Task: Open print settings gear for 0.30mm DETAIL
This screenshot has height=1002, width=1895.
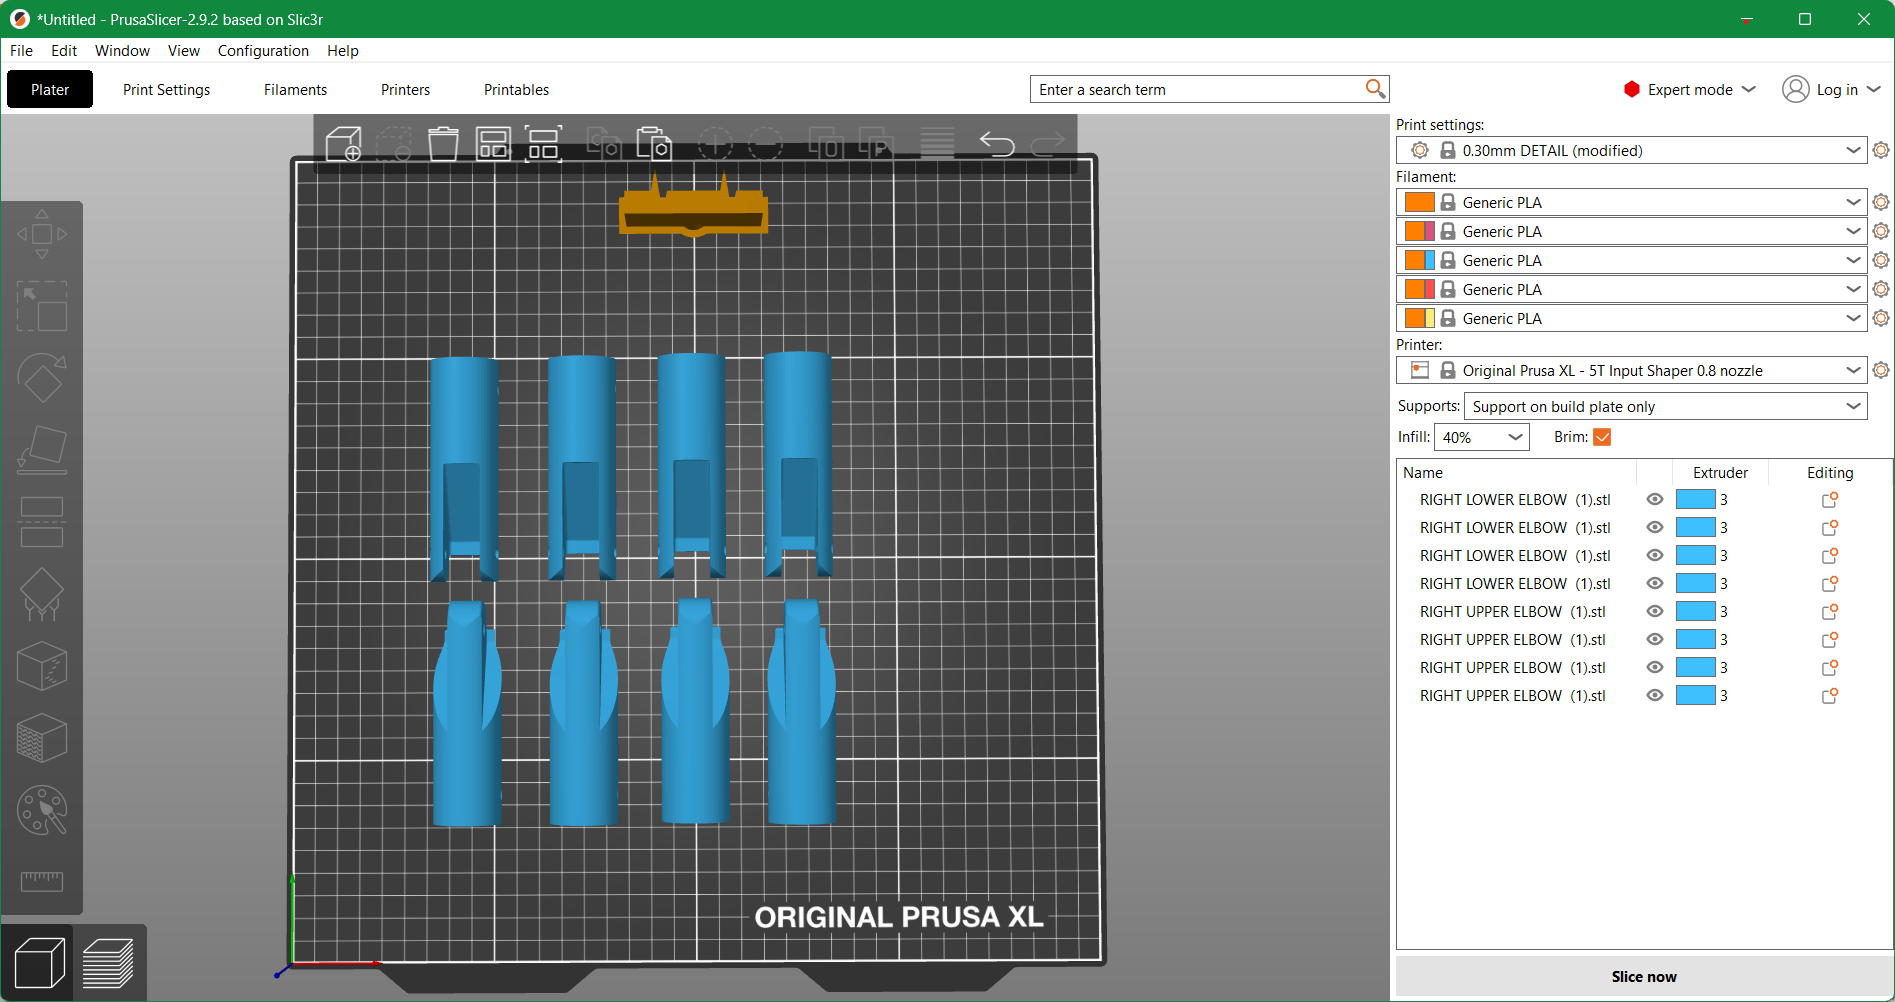Action: click(x=1881, y=150)
